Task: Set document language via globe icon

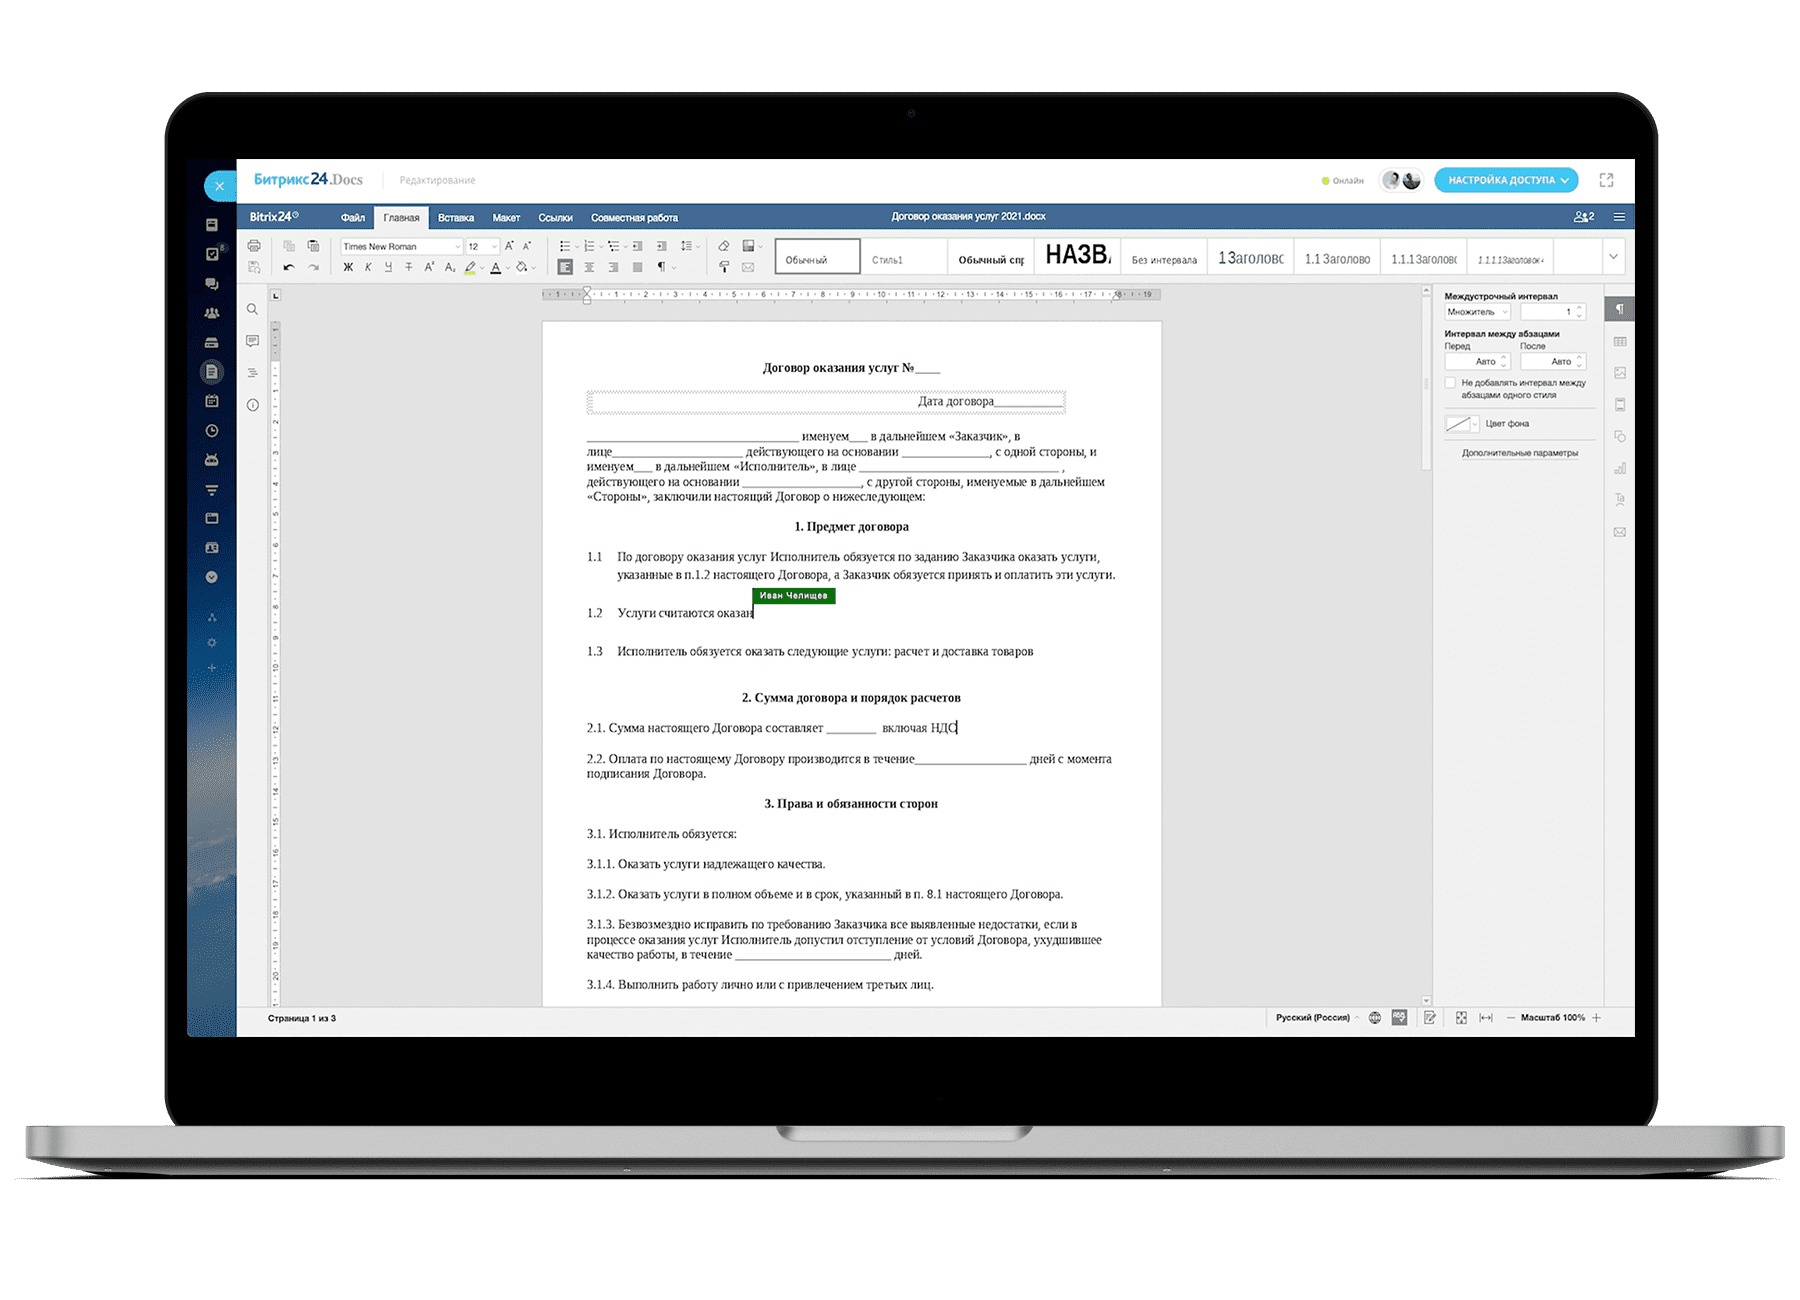Action: pos(1375,1018)
